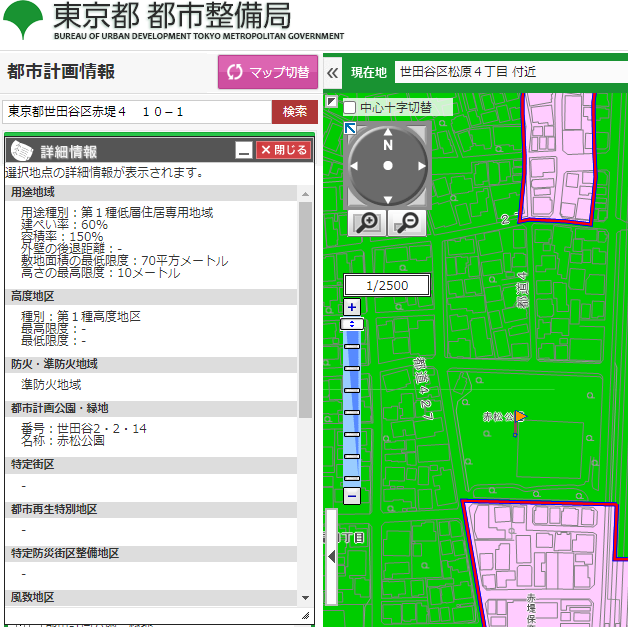The image size is (628, 627).
Task: Click the 1/2500 map scale field
Action: coord(387,286)
